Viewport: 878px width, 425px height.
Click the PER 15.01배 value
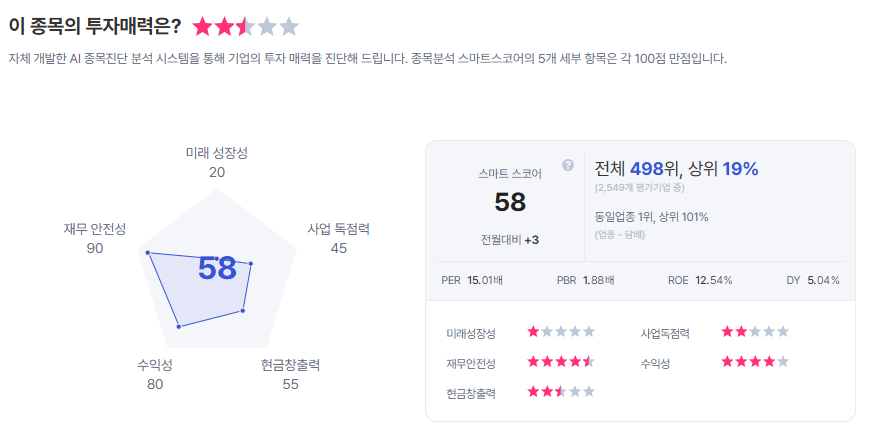click(484, 280)
